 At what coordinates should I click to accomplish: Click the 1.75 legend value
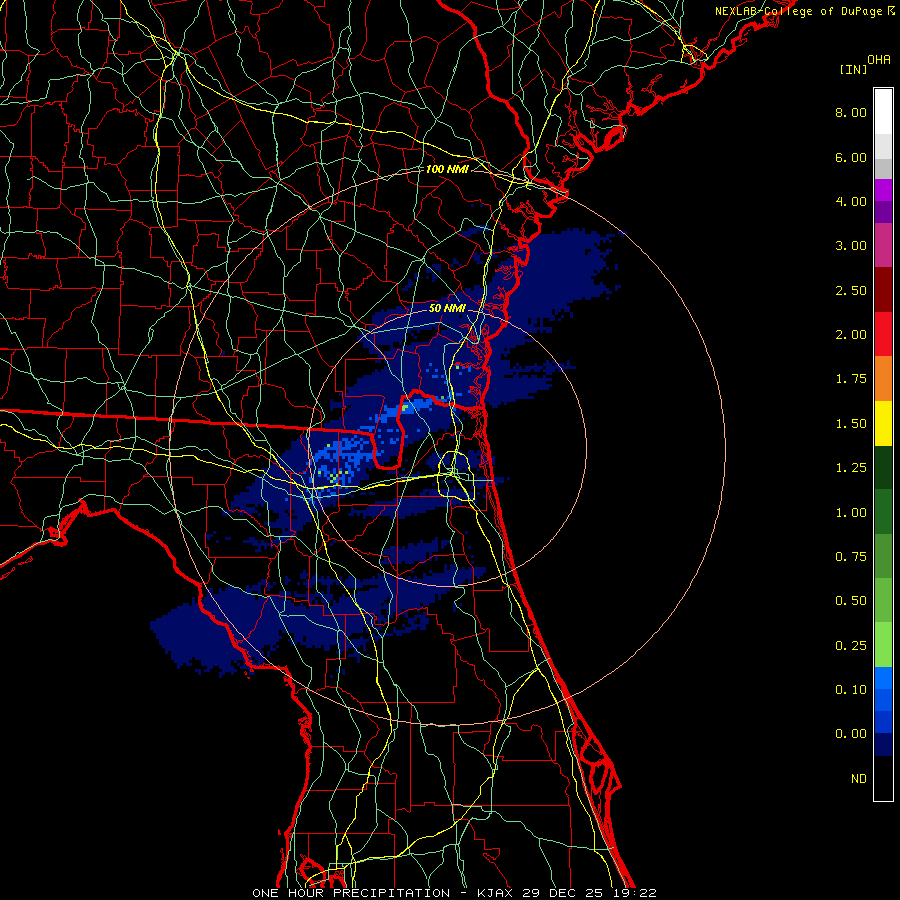851,379
